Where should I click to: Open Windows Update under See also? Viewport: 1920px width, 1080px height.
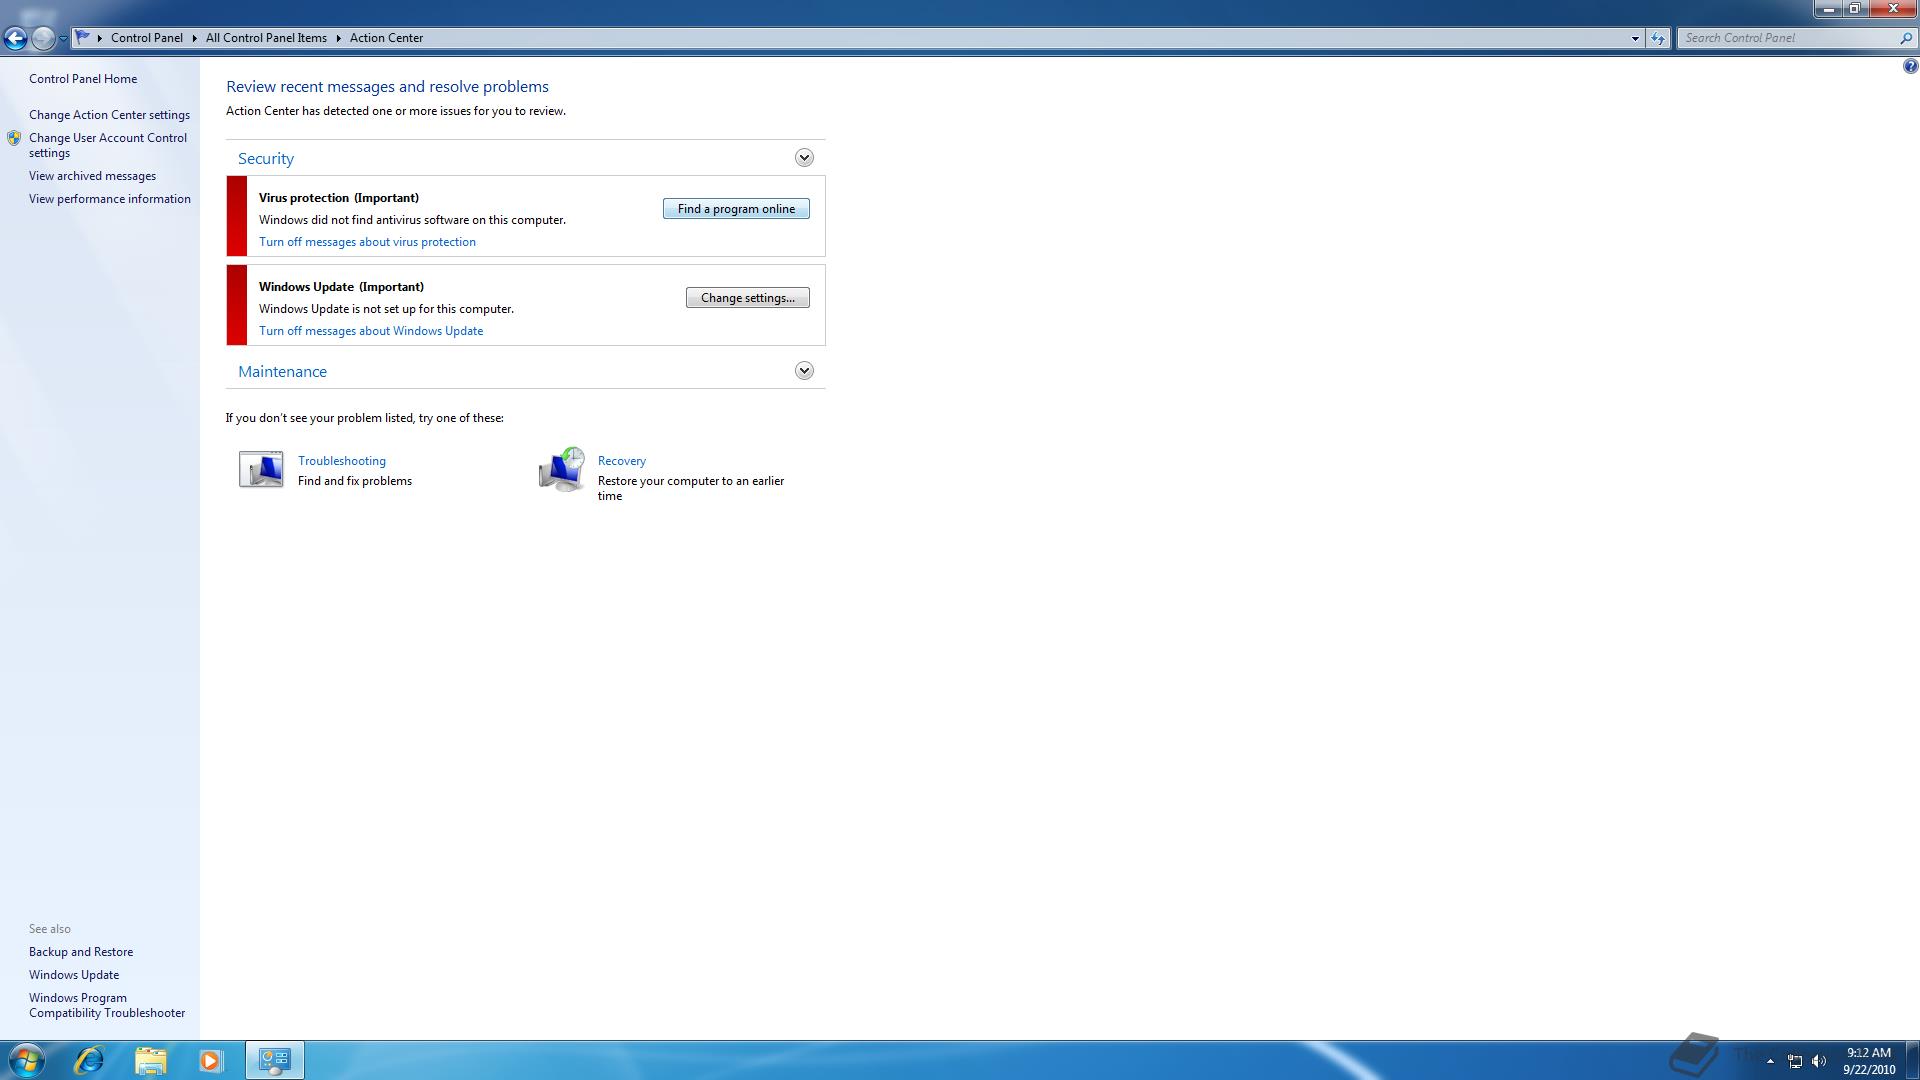click(x=74, y=975)
